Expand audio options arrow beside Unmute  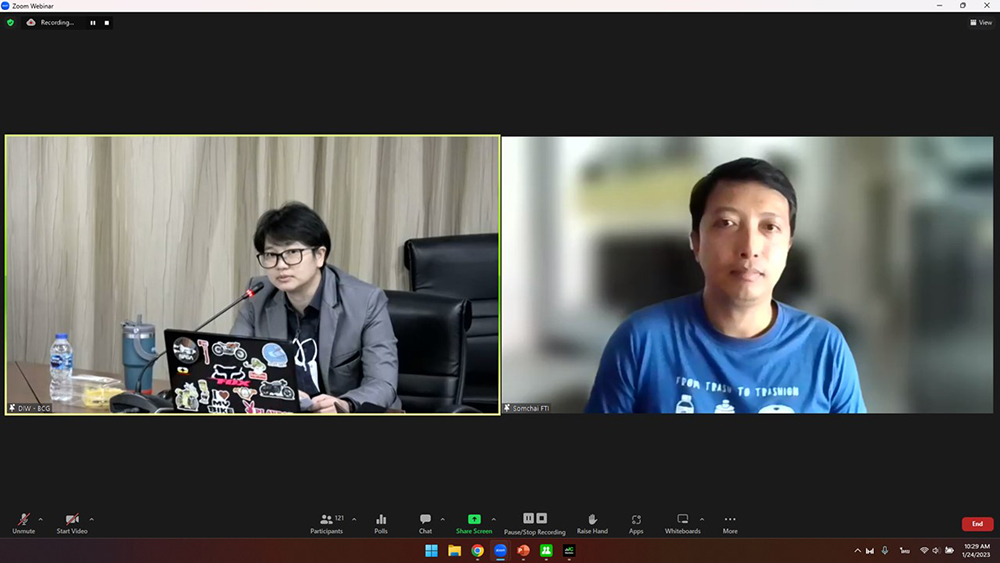pyautogui.click(x=40, y=519)
